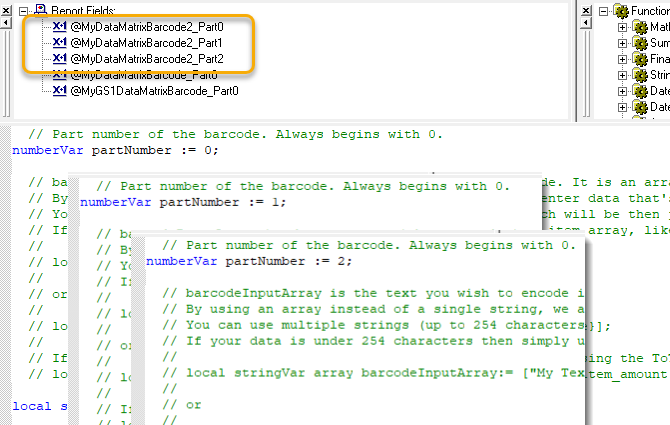
Task: Collapse the Report Fields tree node
Action: pos(24,11)
